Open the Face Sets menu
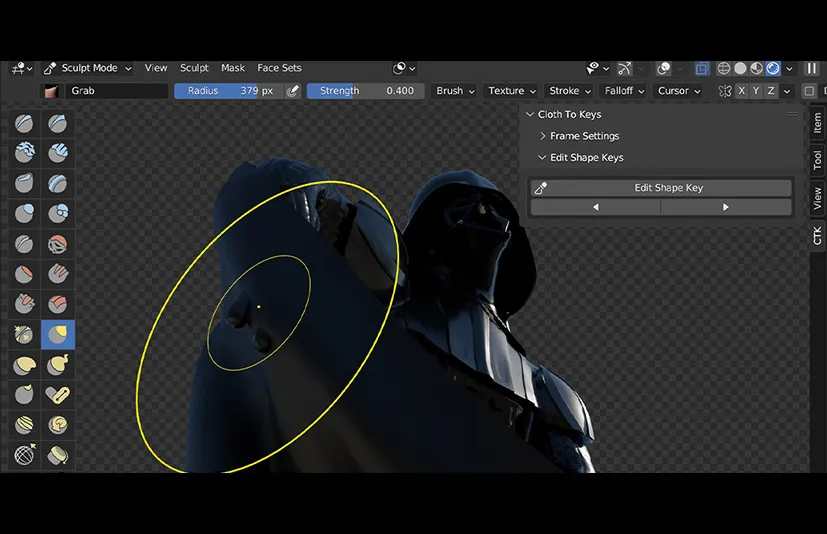The height and width of the screenshot is (534, 827). tap(279, 68)
